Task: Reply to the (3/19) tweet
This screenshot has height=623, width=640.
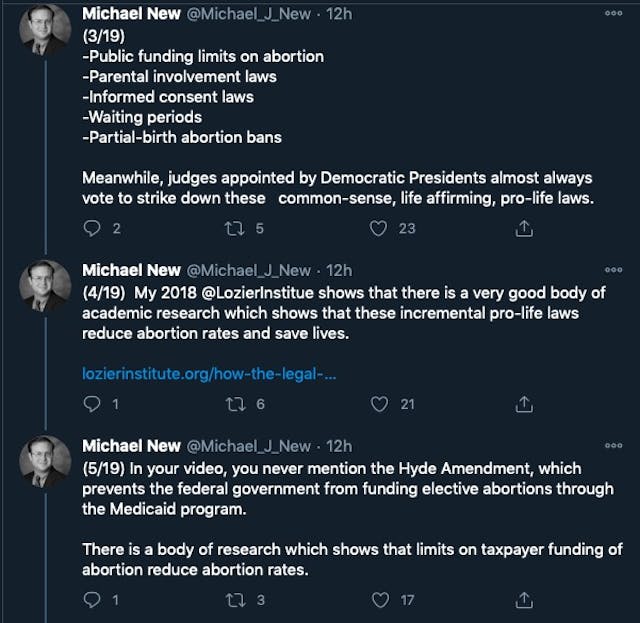Action: [x=92, y=228]
